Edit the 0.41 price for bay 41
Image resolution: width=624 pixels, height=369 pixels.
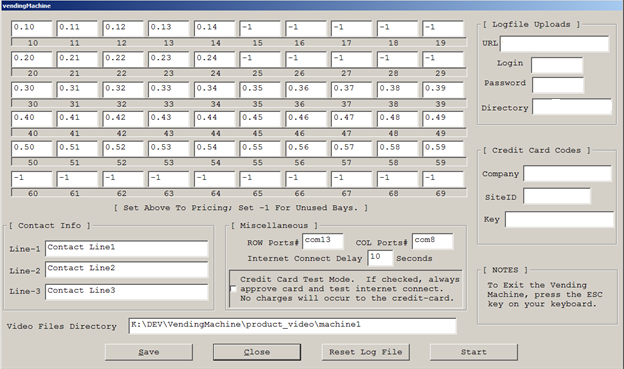point(77,119)
